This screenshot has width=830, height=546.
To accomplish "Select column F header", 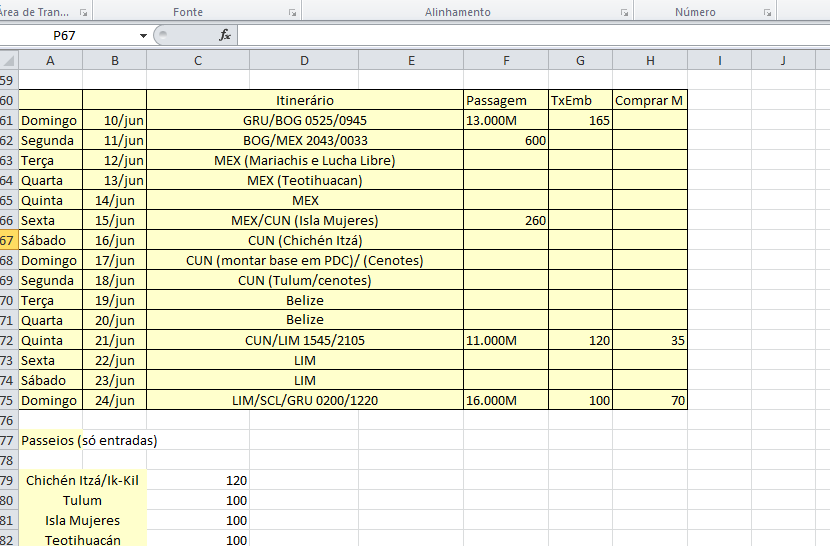I will pyautogui.click(x=506, y=61).
